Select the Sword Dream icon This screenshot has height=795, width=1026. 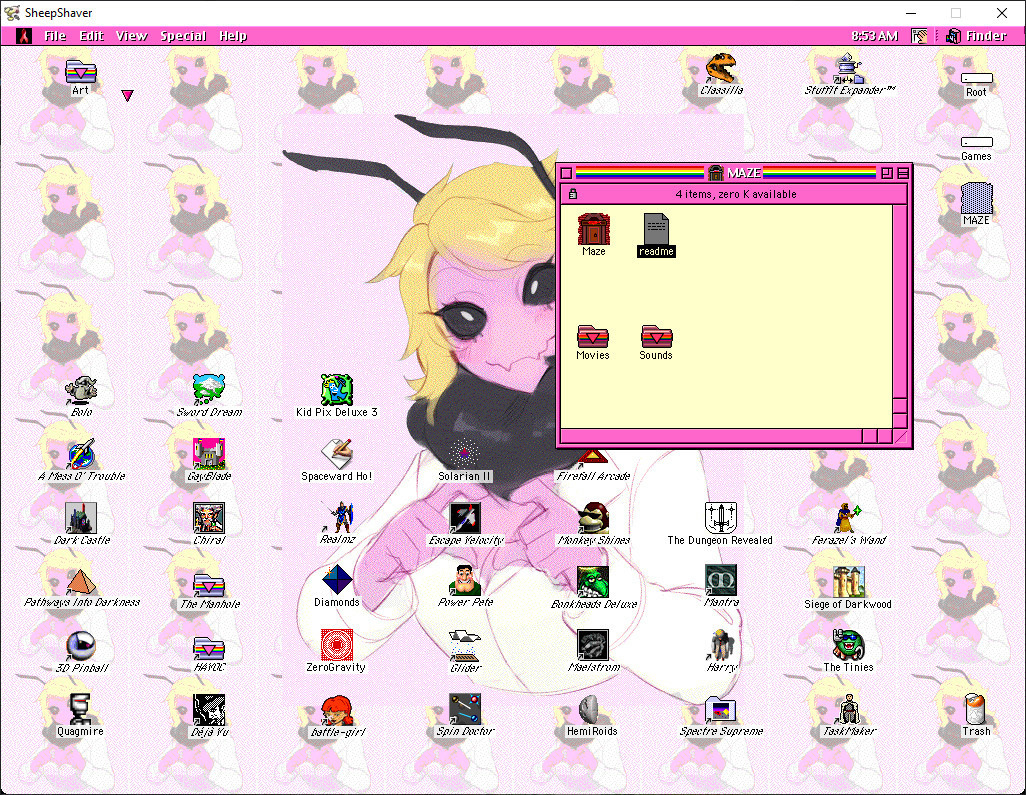click(x=209, y=389)
